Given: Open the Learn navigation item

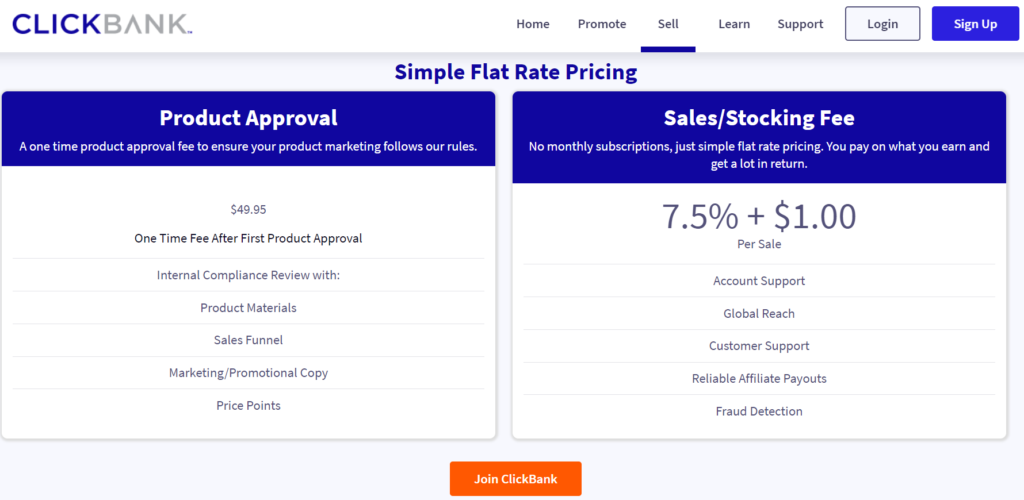Looking at the screenshot, I should point(734,24).
